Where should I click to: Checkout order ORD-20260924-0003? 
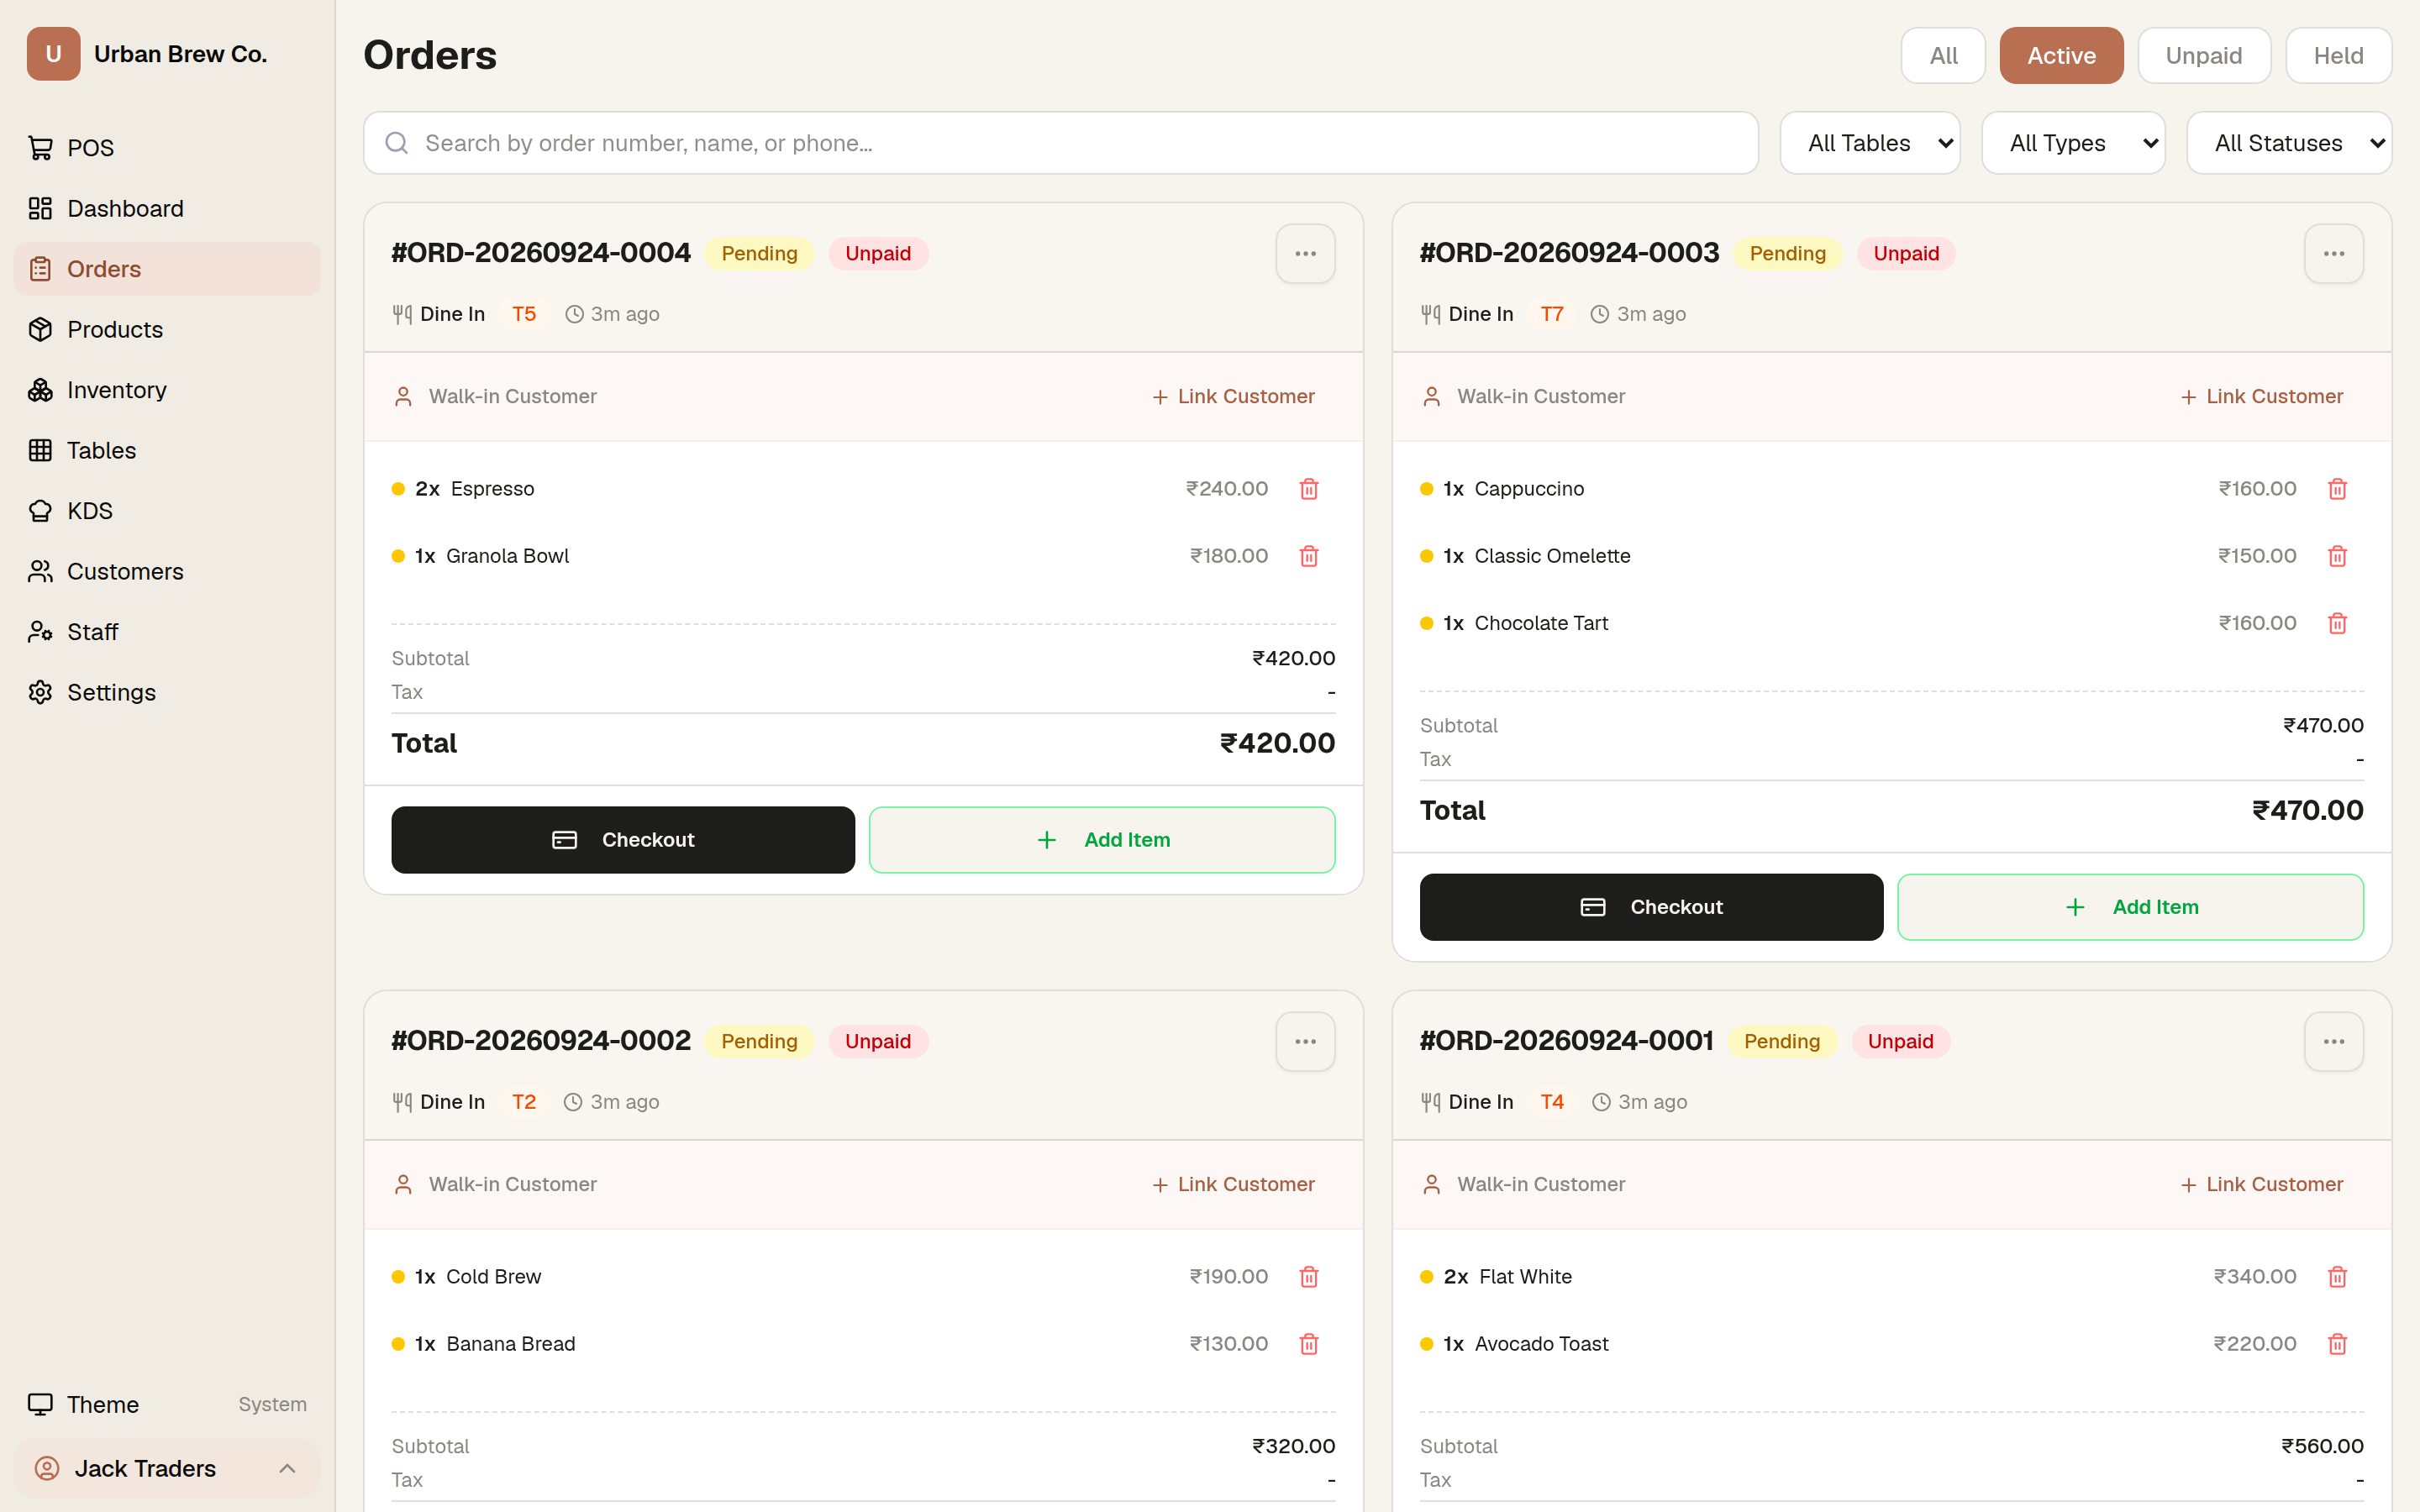[1651, 907]
